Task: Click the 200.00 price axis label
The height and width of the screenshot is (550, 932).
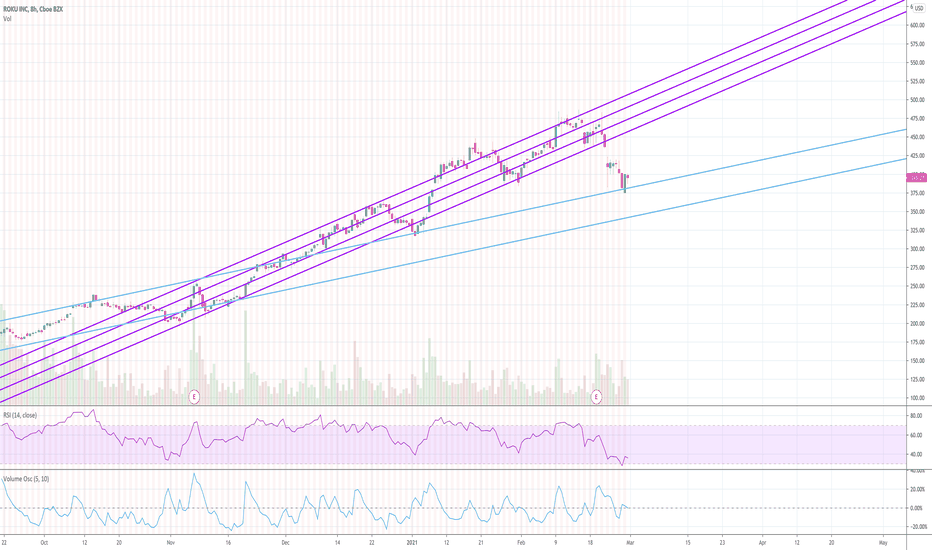Action: coord(917,324)
